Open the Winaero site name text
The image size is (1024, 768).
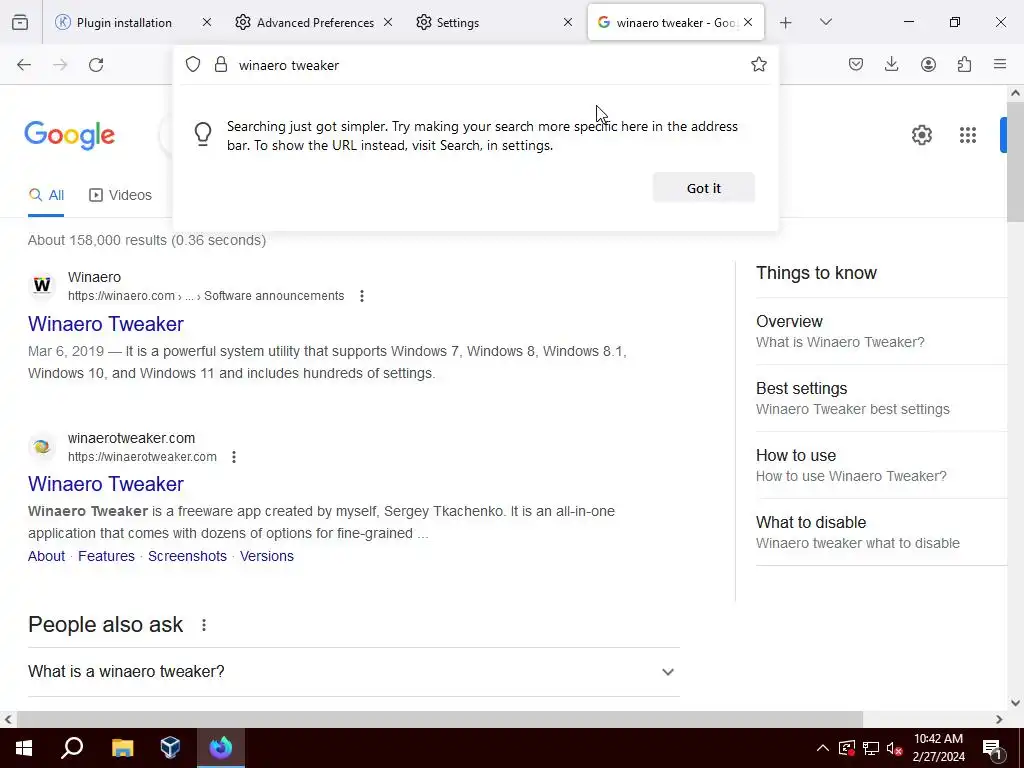(95, 278)
